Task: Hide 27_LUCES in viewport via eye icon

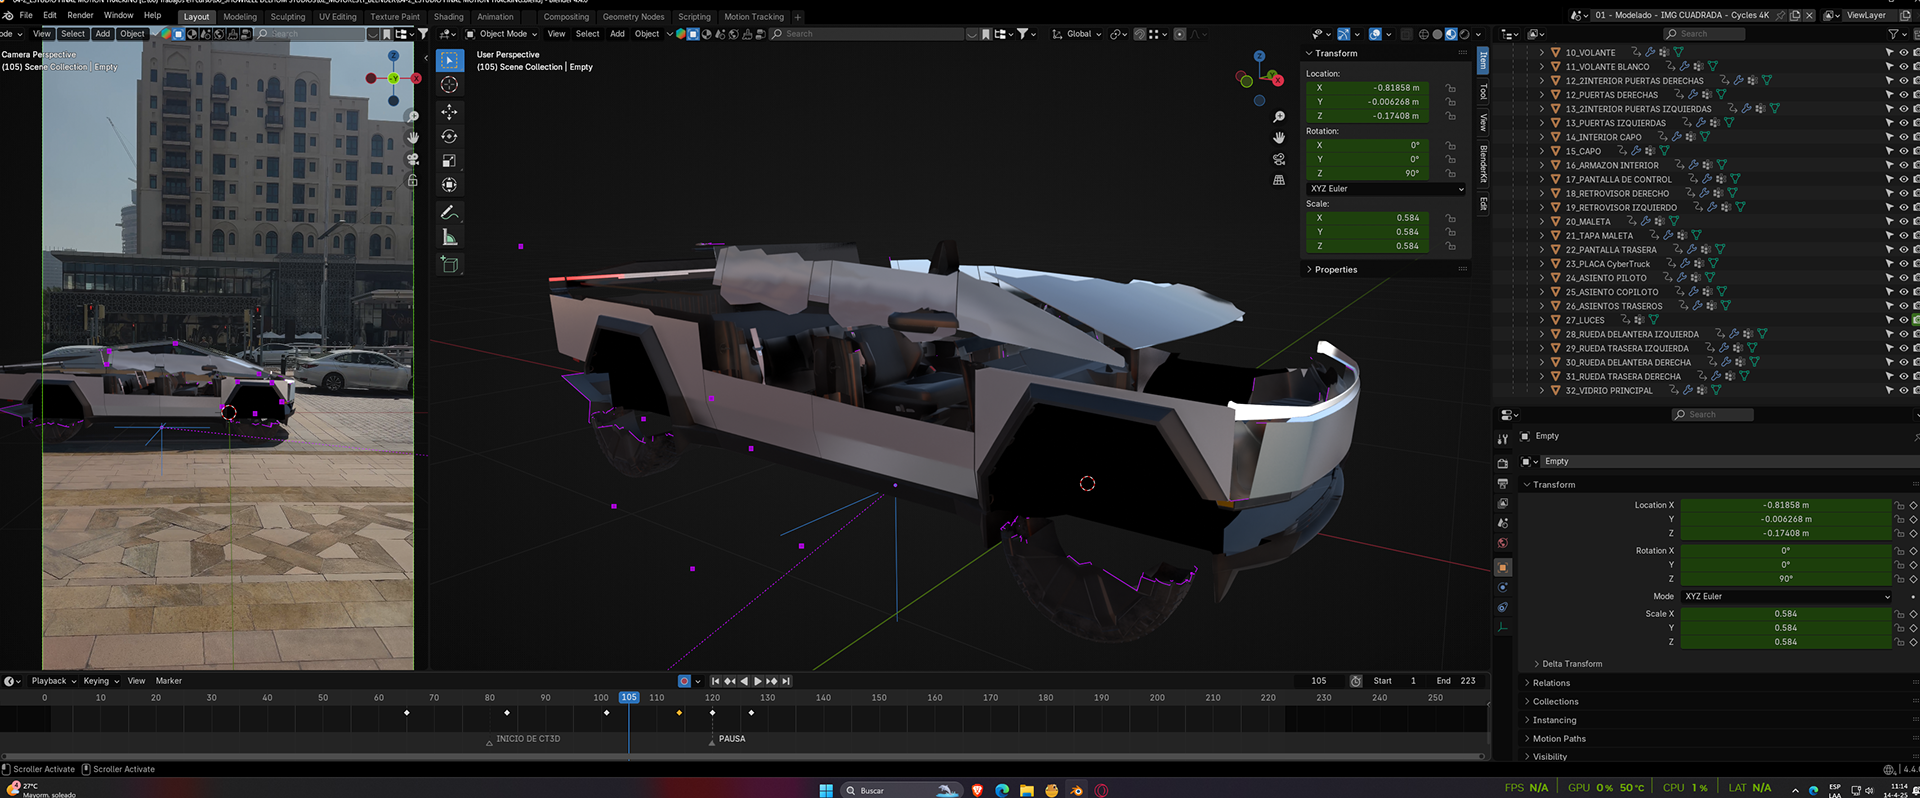Action: (x=1903, y=320)
